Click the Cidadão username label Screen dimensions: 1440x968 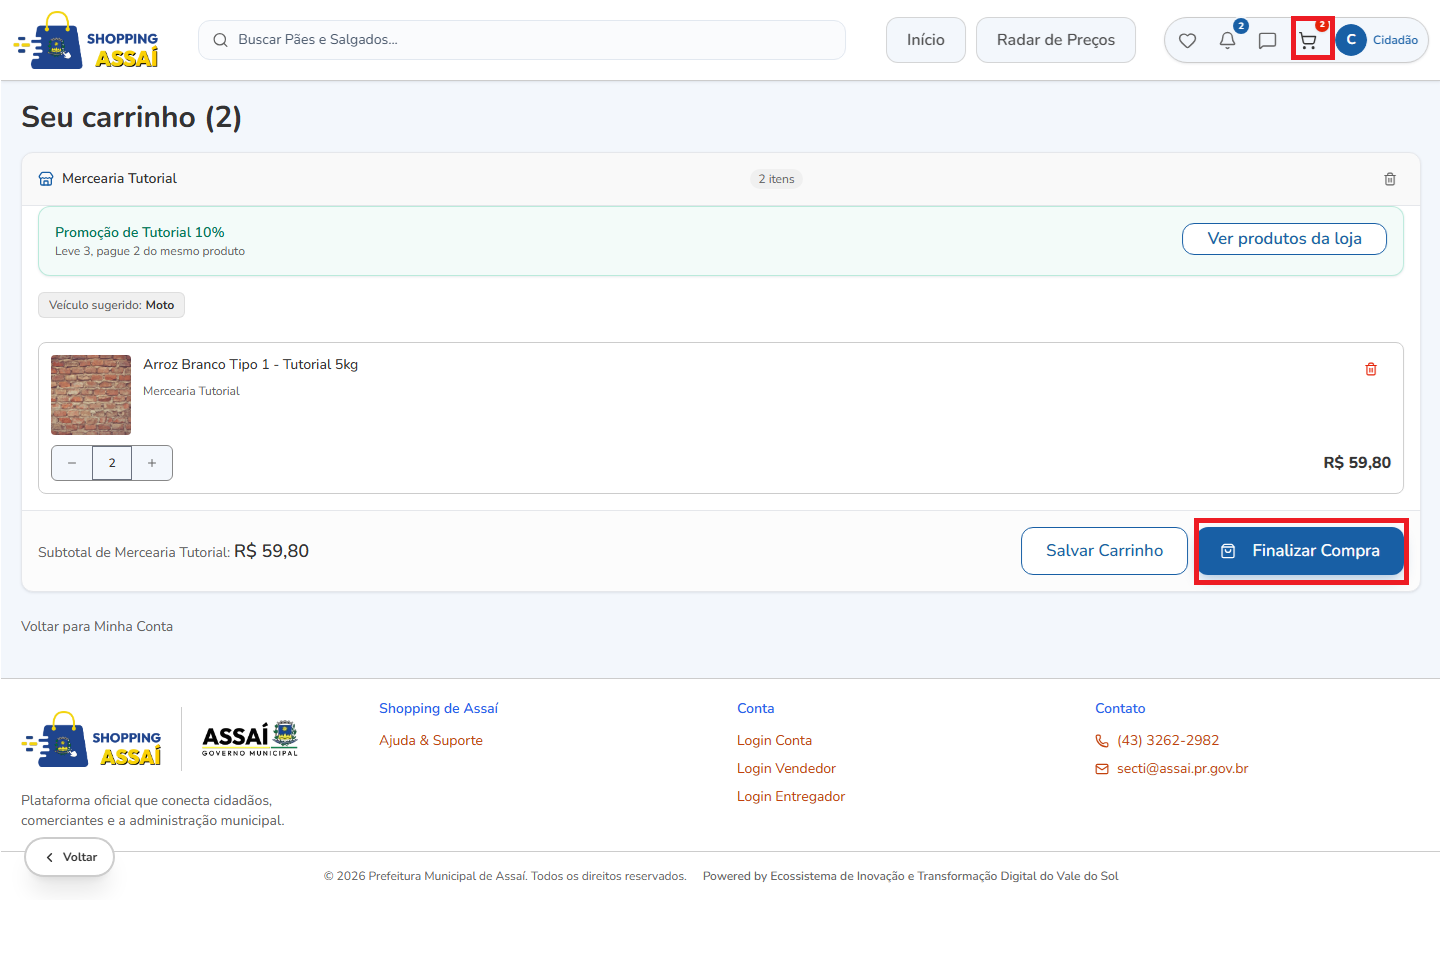coord(1395,40)
